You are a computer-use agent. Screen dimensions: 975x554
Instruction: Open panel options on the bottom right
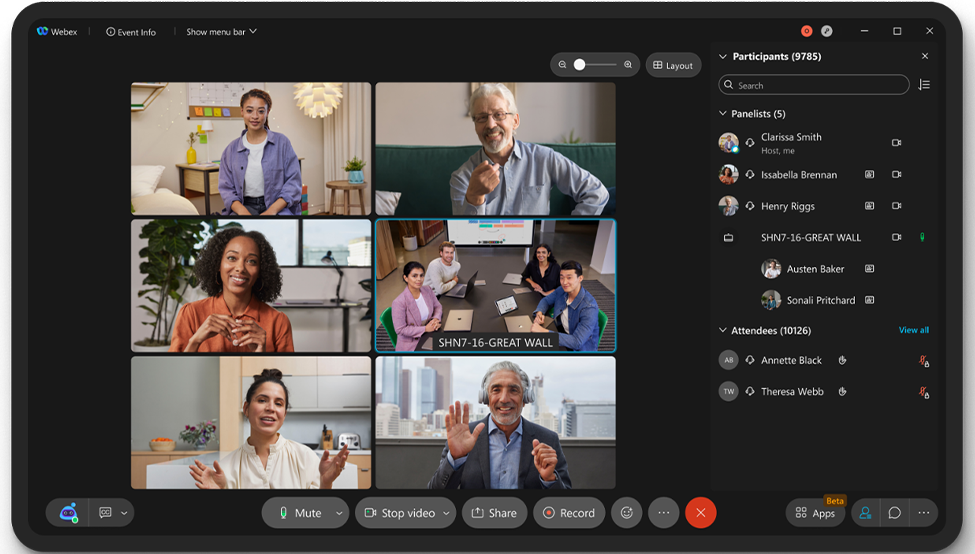click(x=923, y=513)
